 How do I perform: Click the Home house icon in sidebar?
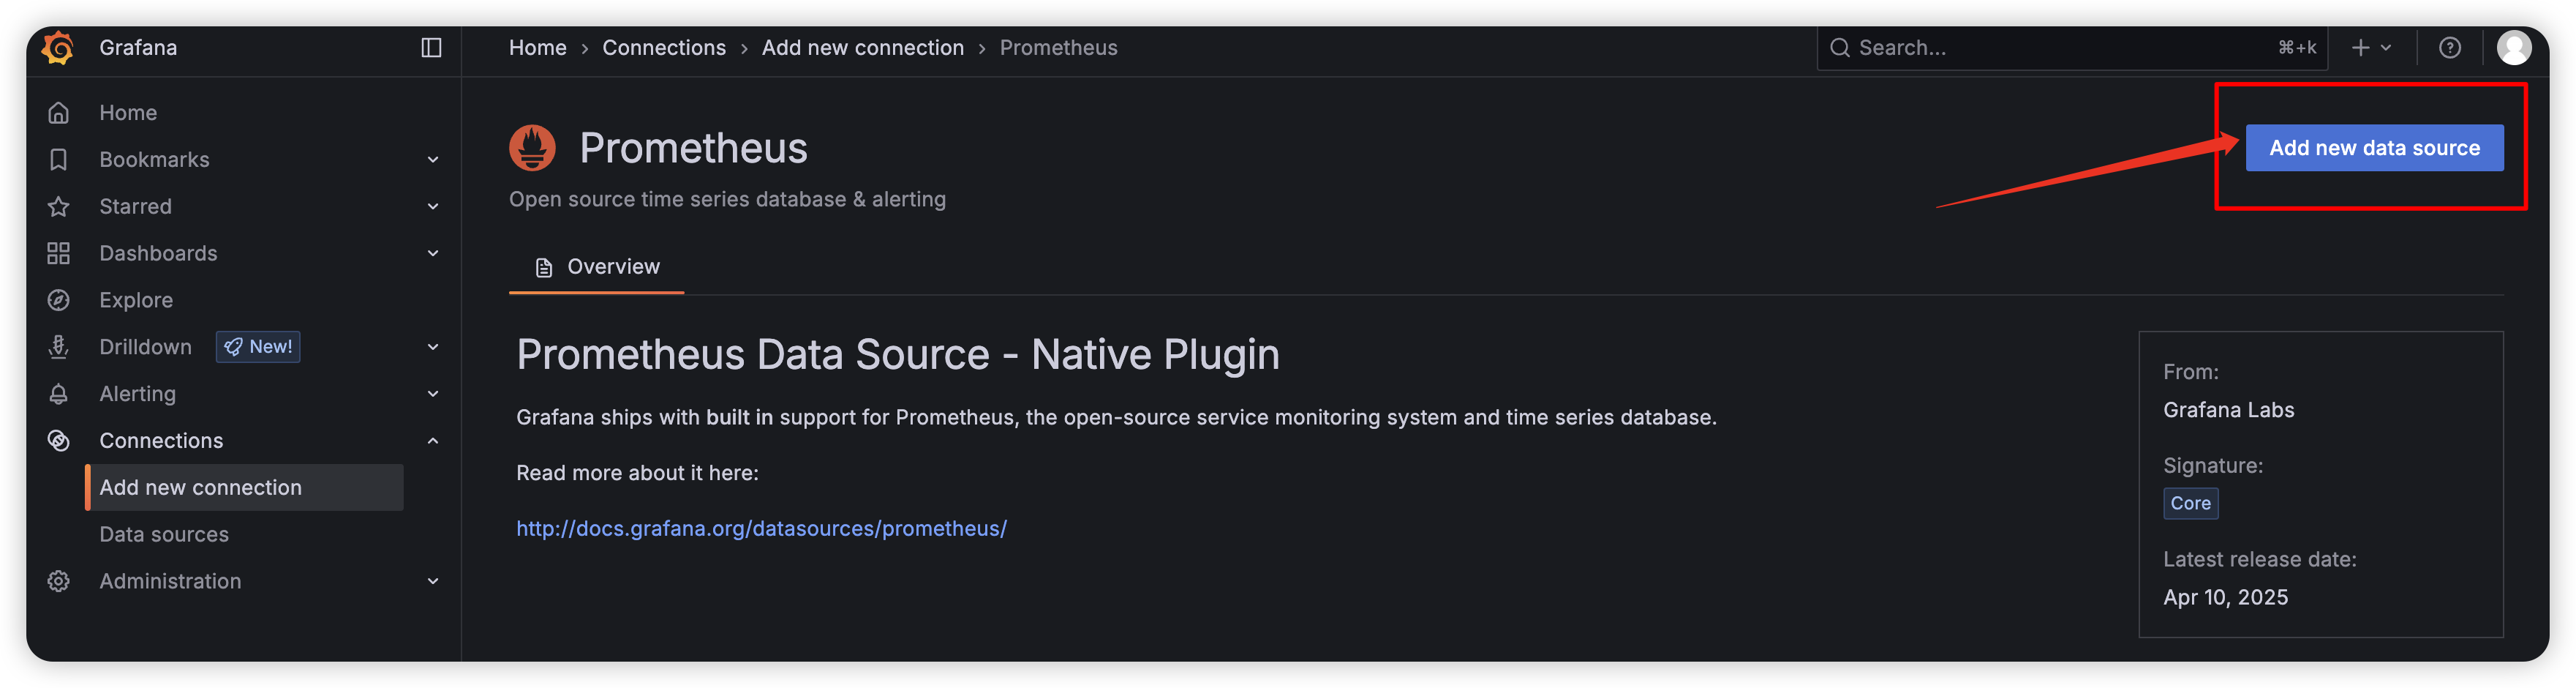tap(59, 113)
